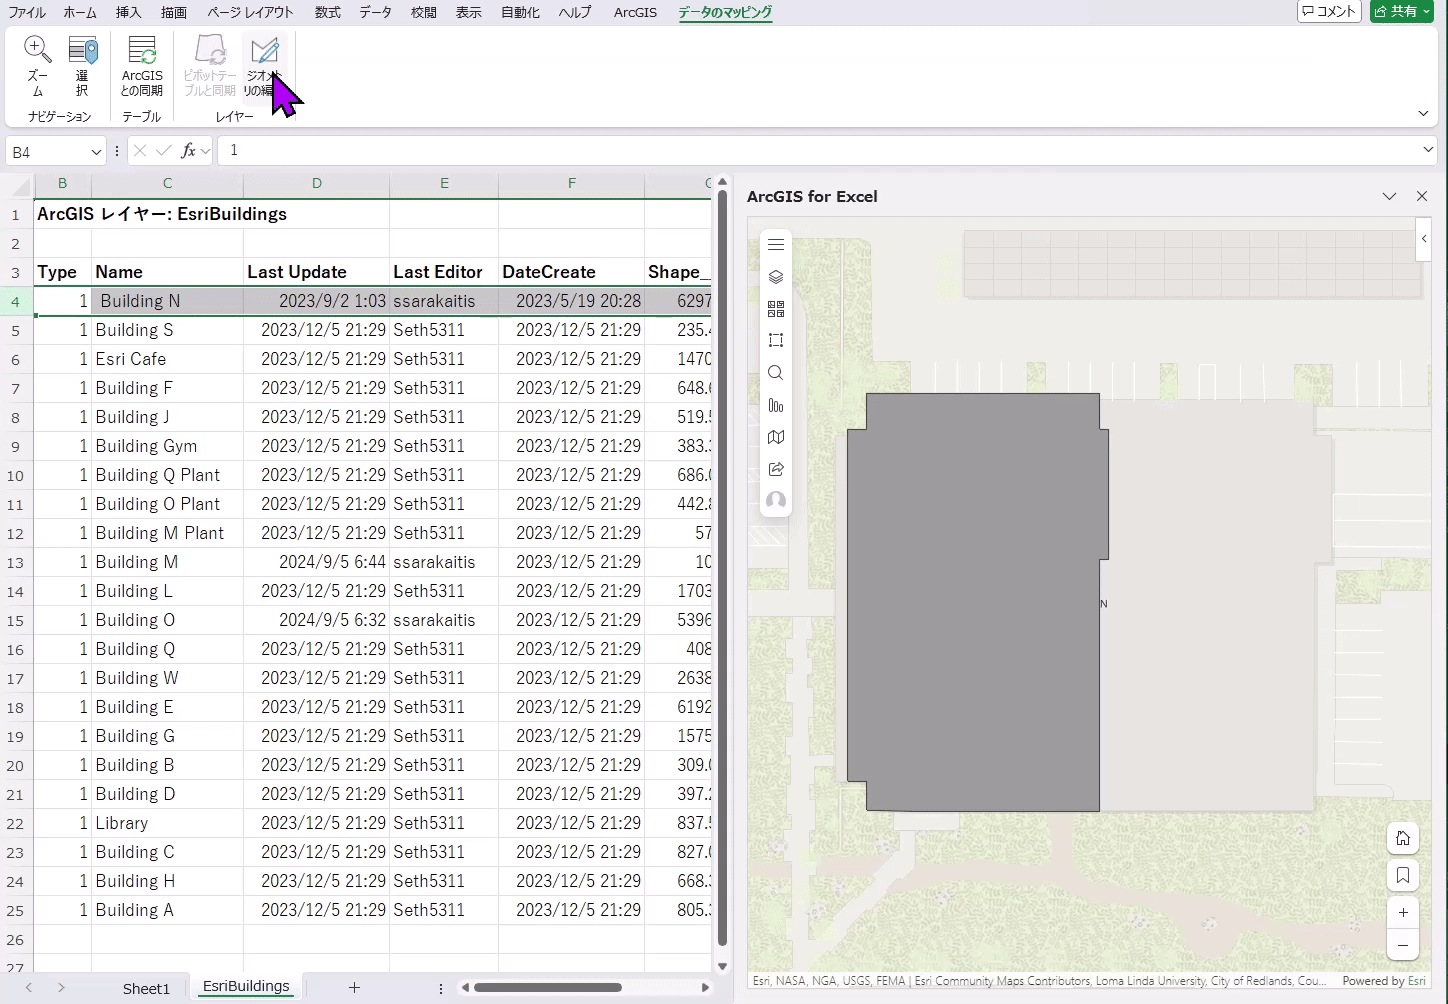Click the share/export icon in the map toolbar
This screenshot has width=1448, height=1004.
pos(776,469)
